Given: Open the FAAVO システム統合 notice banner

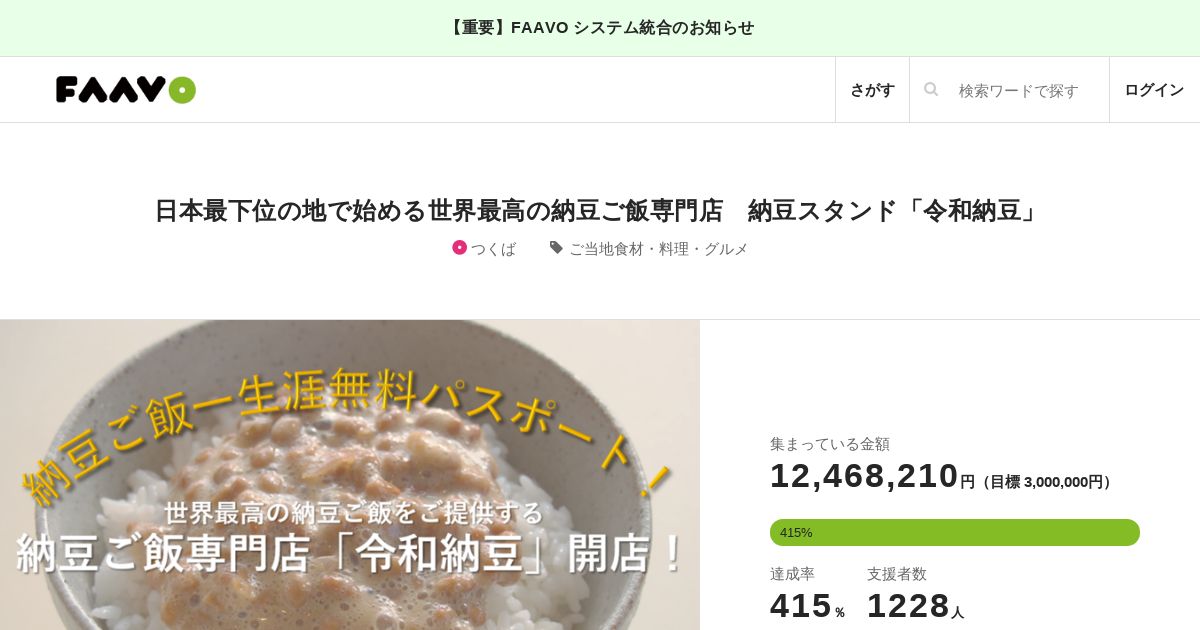Looking at the screenshot, I should [x=600, y=28].
